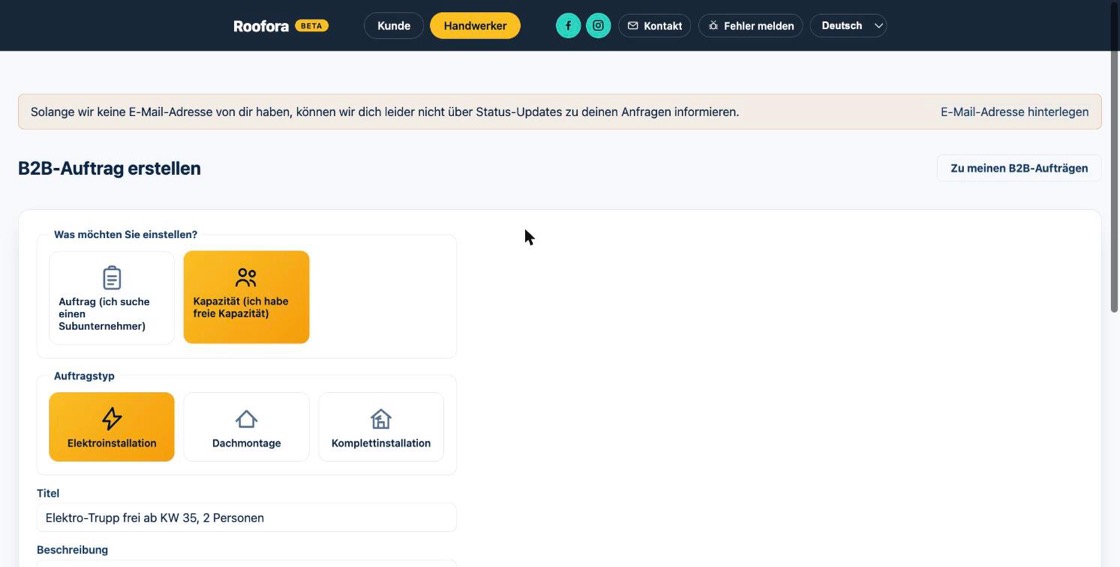The height and width of the screenshot is (567, 1120).
Task: Choose Komplettinstallation as Auftragstyp
Action: 381,427
